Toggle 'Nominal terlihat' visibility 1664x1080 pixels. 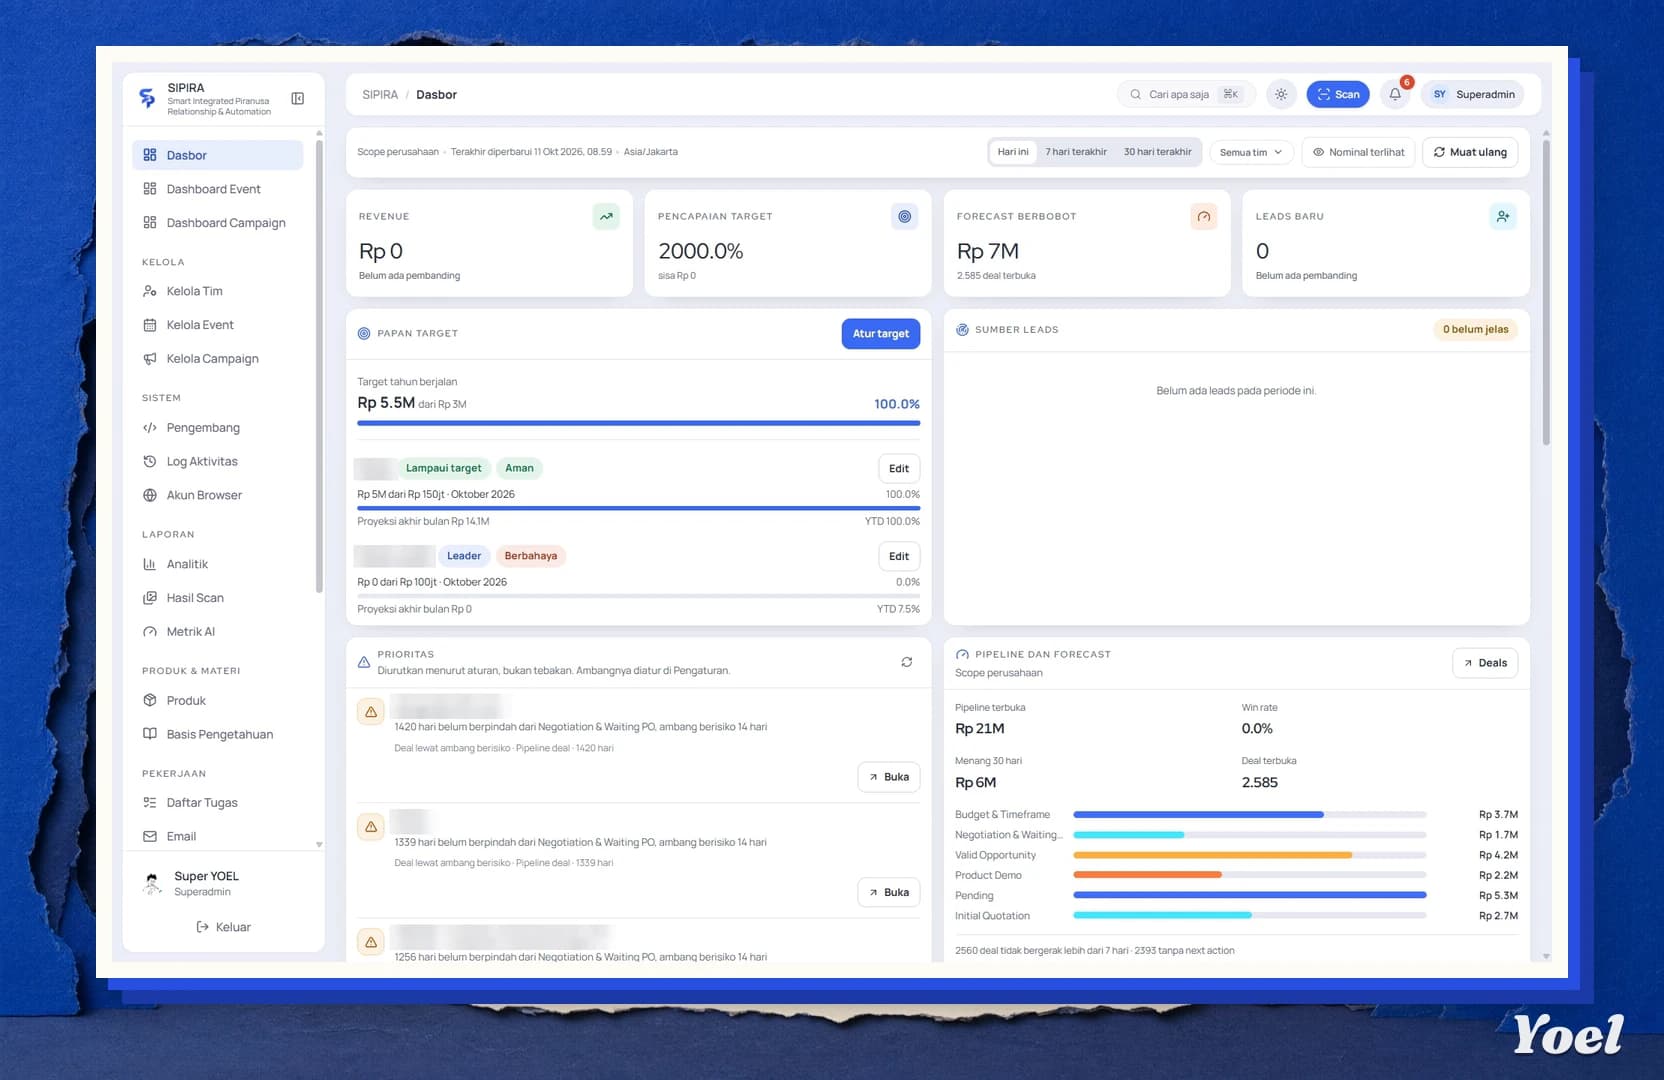(1359, 152)
